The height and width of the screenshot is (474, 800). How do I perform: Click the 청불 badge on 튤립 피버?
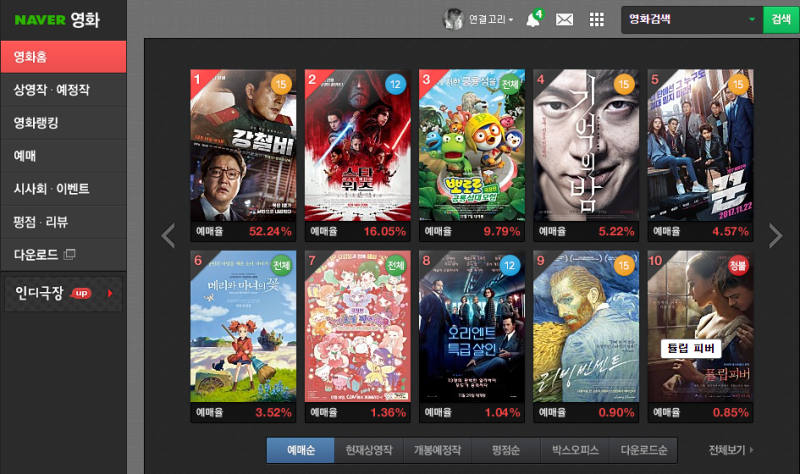click(x=738, y=265)
